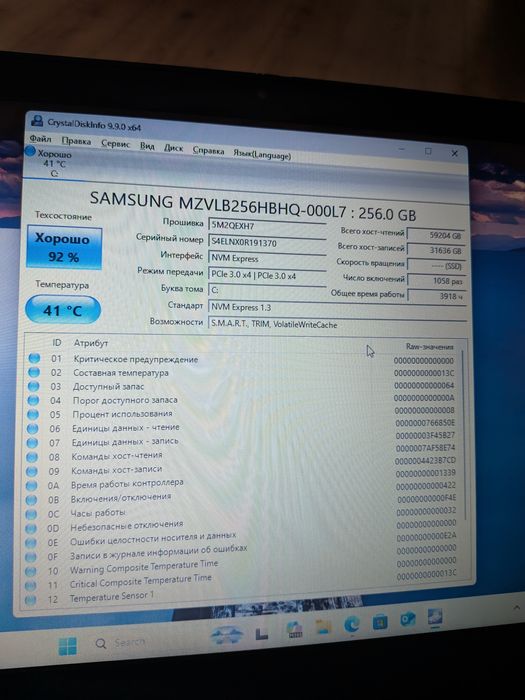Click the Хорошо 92 % health status button

(64, 247)
